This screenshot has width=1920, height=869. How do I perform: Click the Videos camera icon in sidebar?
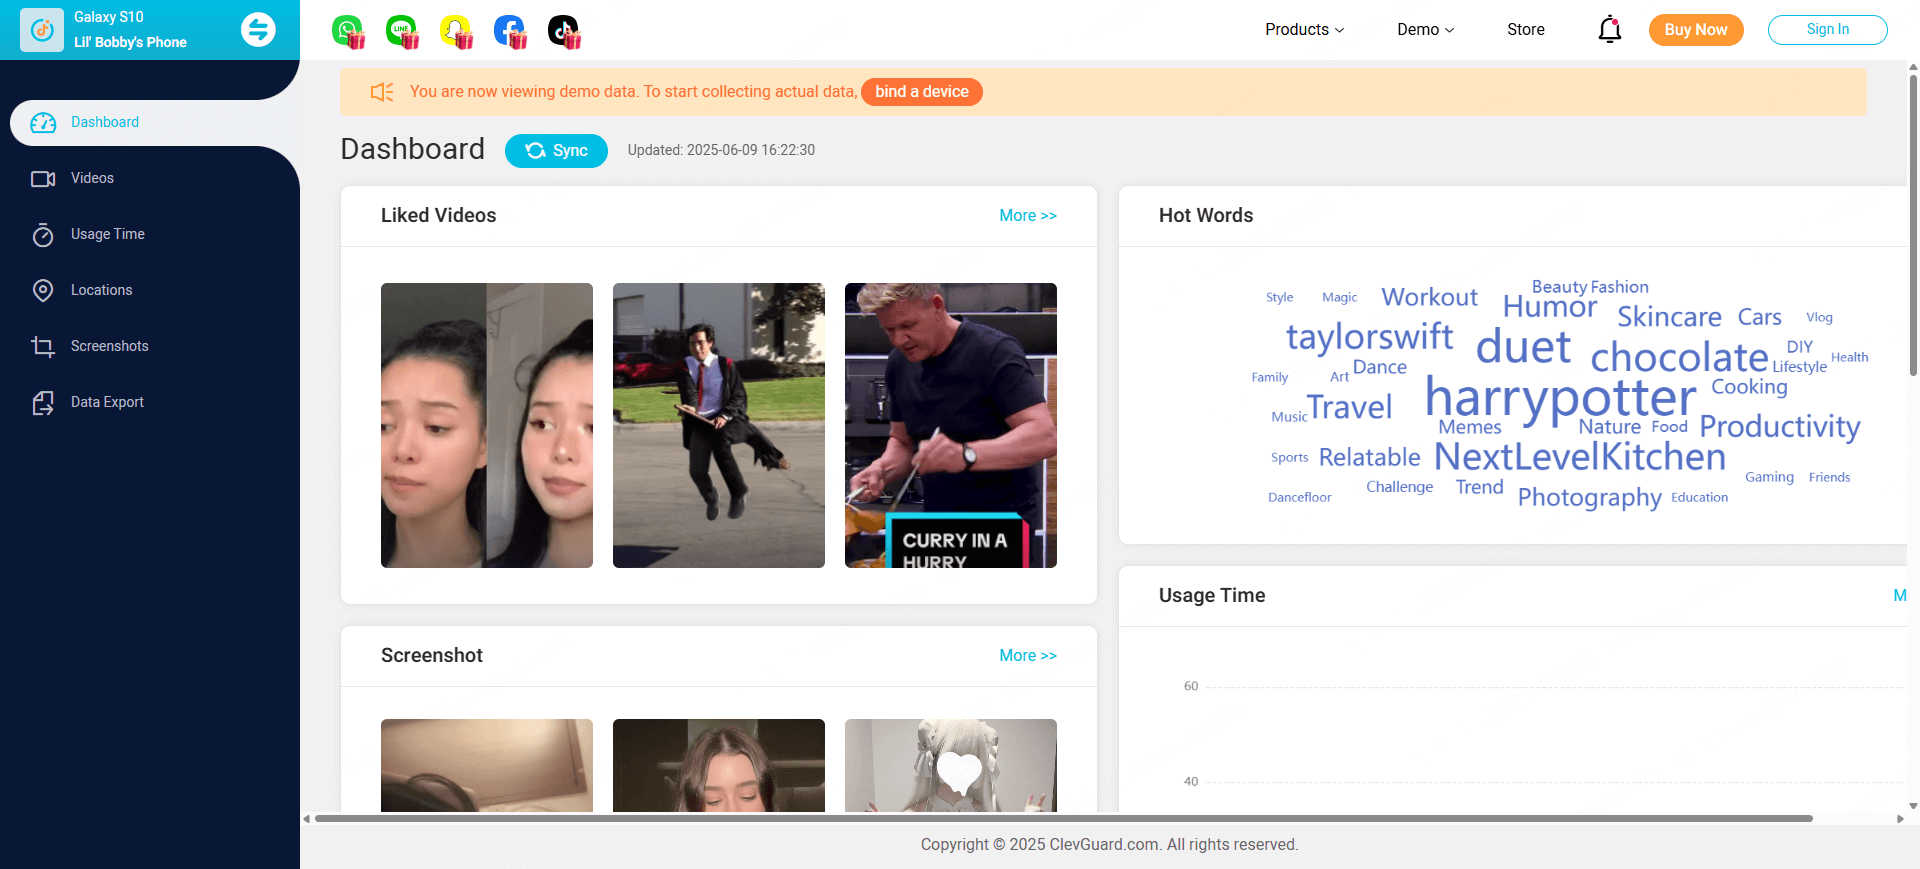[x=43, y=178]
